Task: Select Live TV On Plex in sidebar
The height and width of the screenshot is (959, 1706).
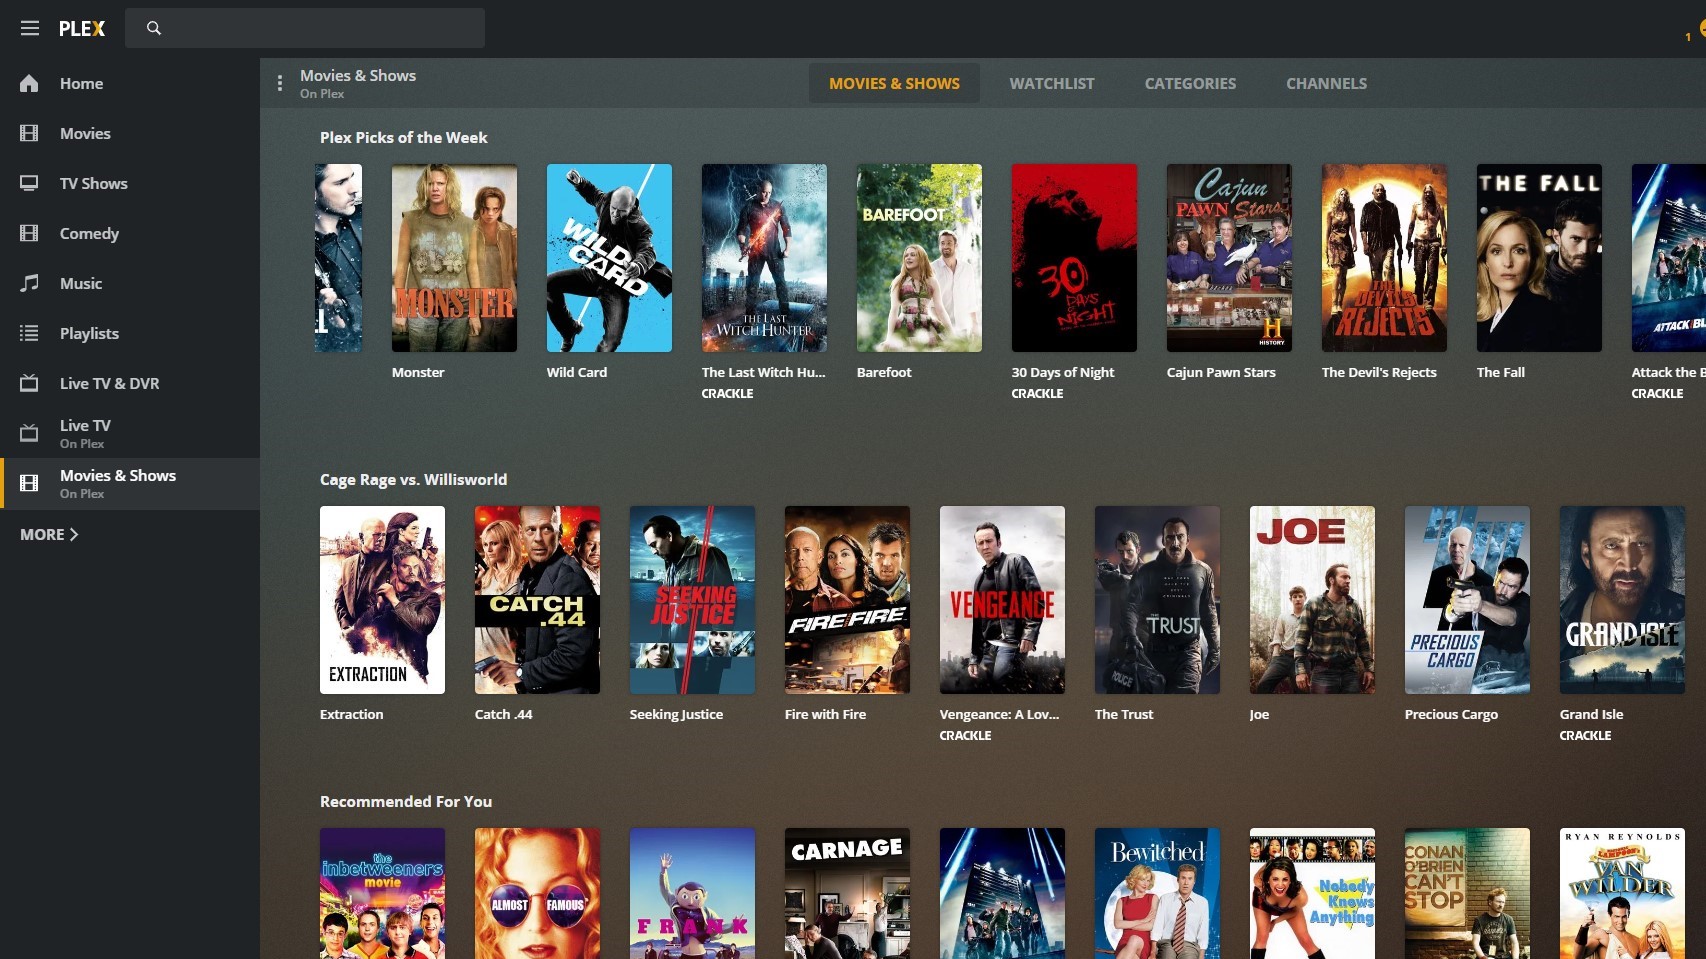Action: (x=30, y=432)
